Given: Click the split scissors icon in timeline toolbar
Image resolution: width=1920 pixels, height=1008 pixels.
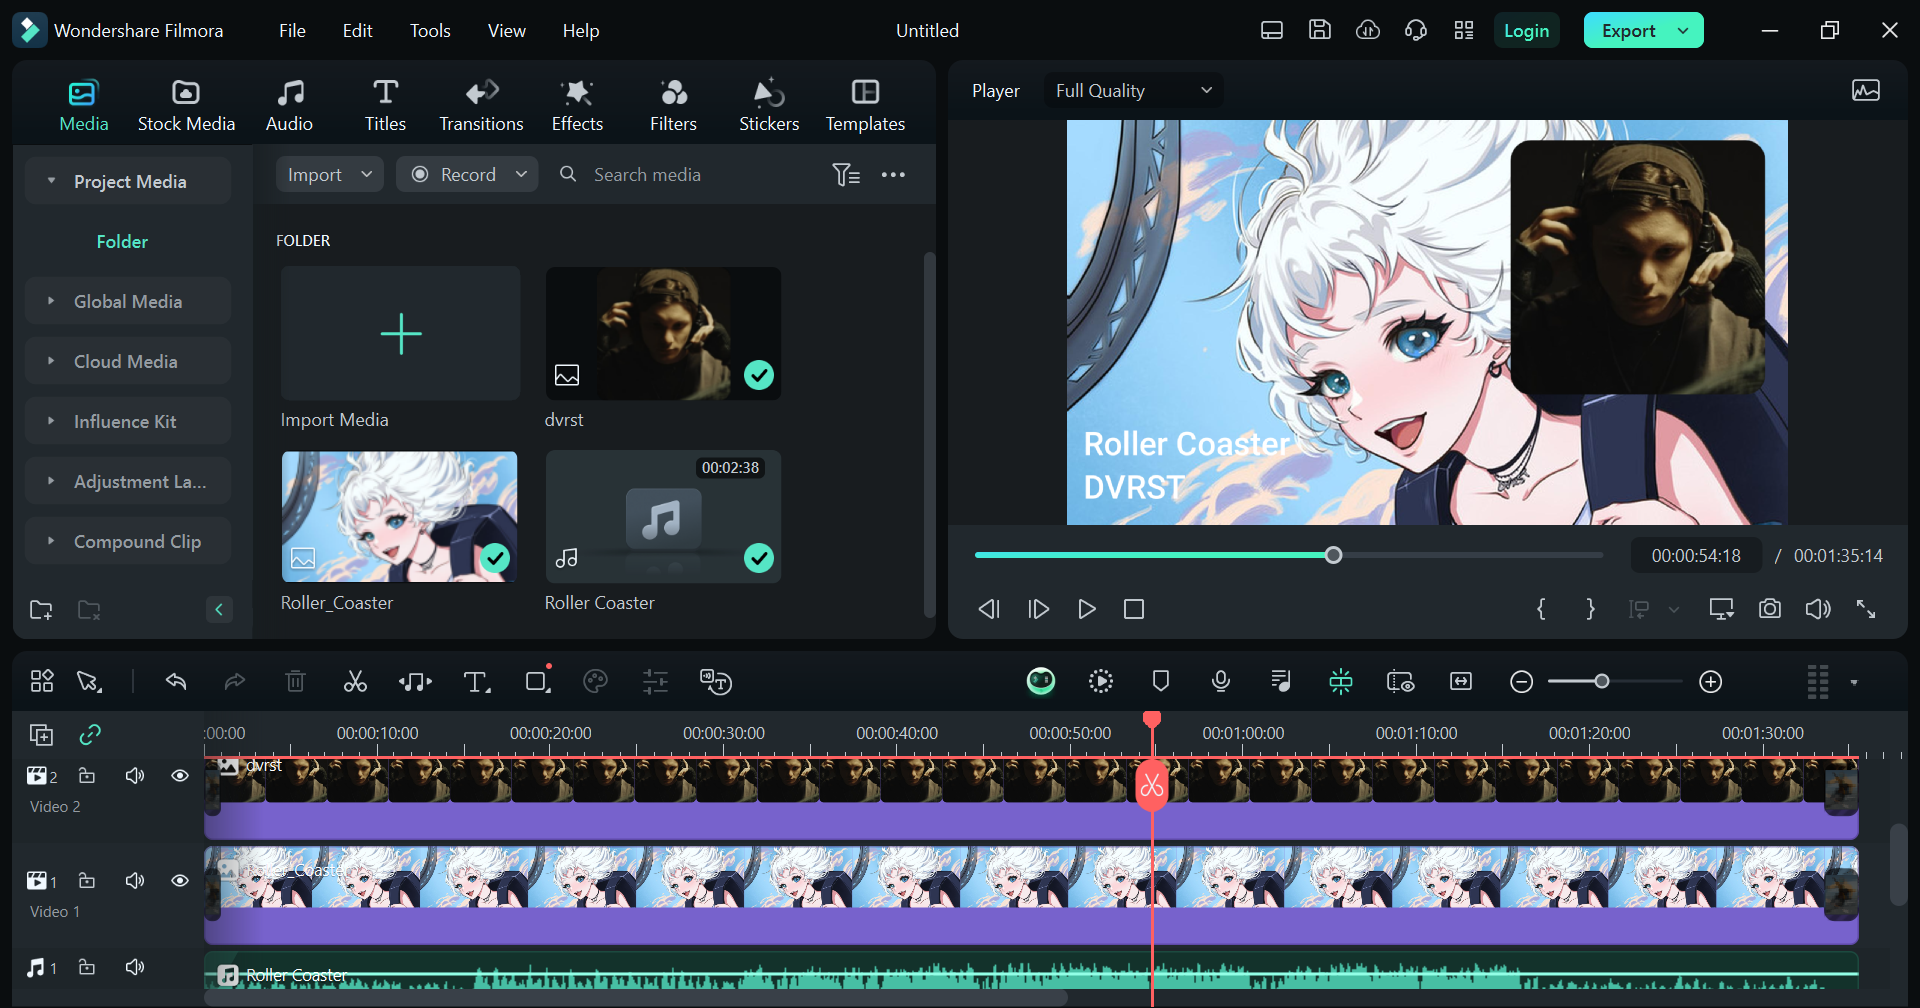Looking at the screenshot, I should (x=355, y=682).
